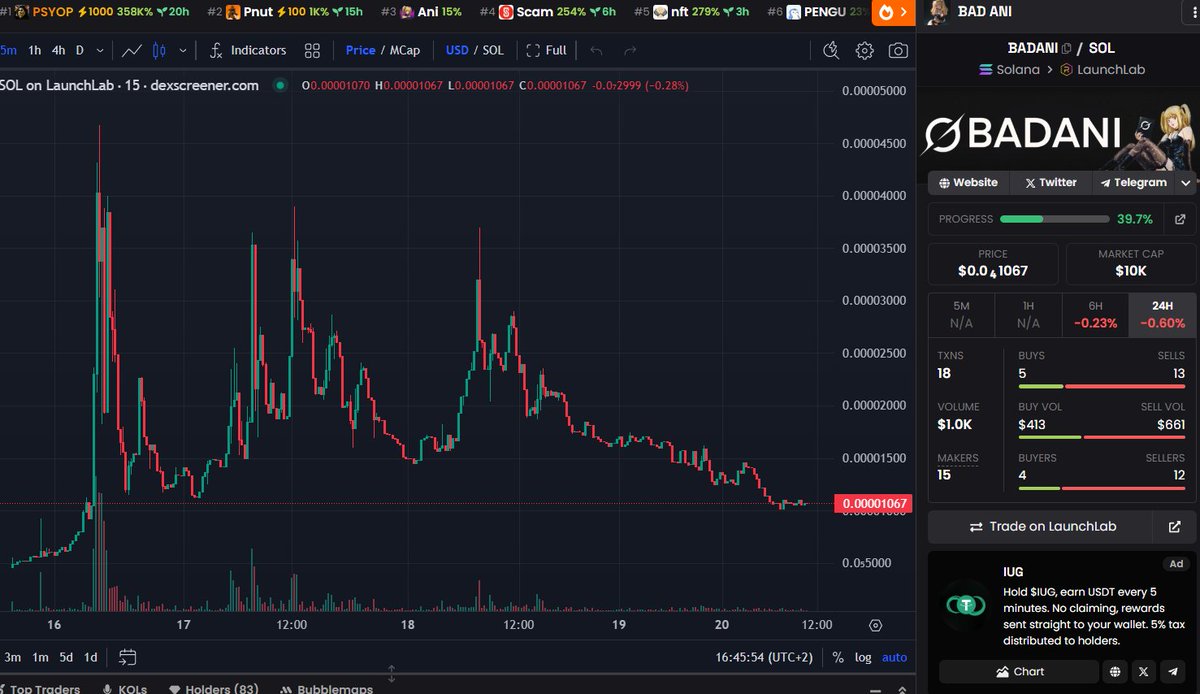Open the time axis settings icon
This screenshot has height=694, width=1200.
(x=876, y=625)
